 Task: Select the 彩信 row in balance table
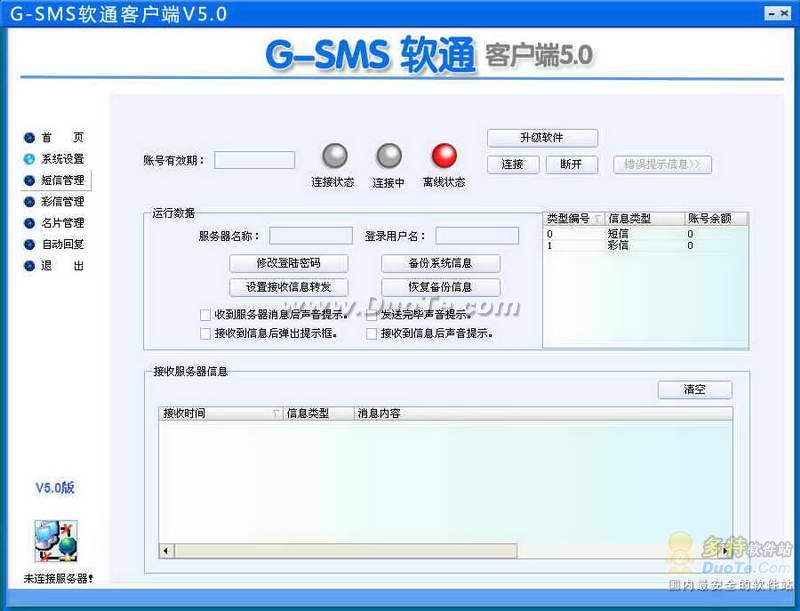(646, 246)
